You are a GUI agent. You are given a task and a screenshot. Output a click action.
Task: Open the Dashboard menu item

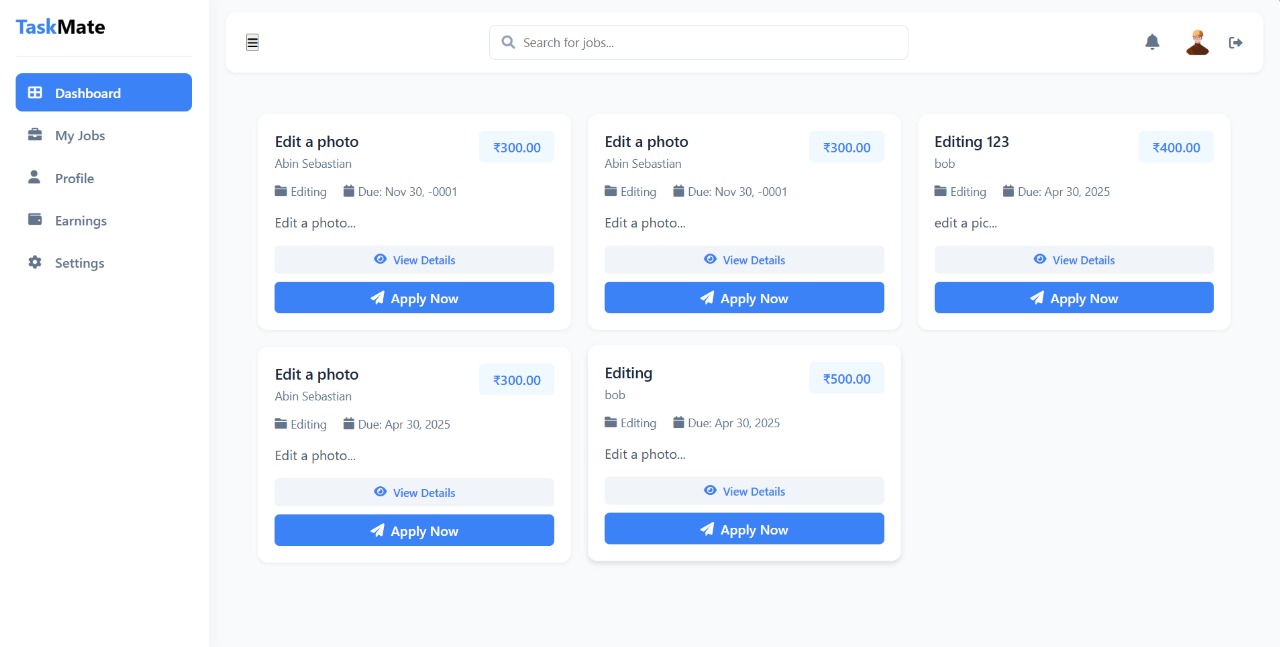(104, 93)
